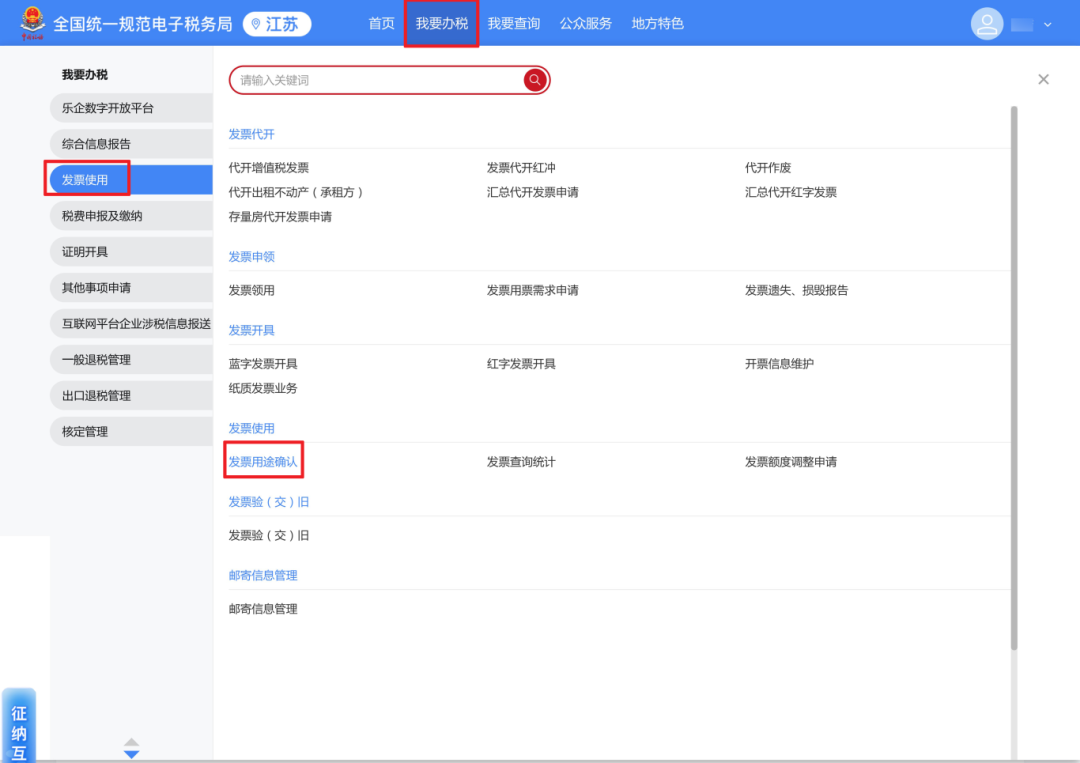
Task: Open 纸质发票业务 link
Action: 263,388
